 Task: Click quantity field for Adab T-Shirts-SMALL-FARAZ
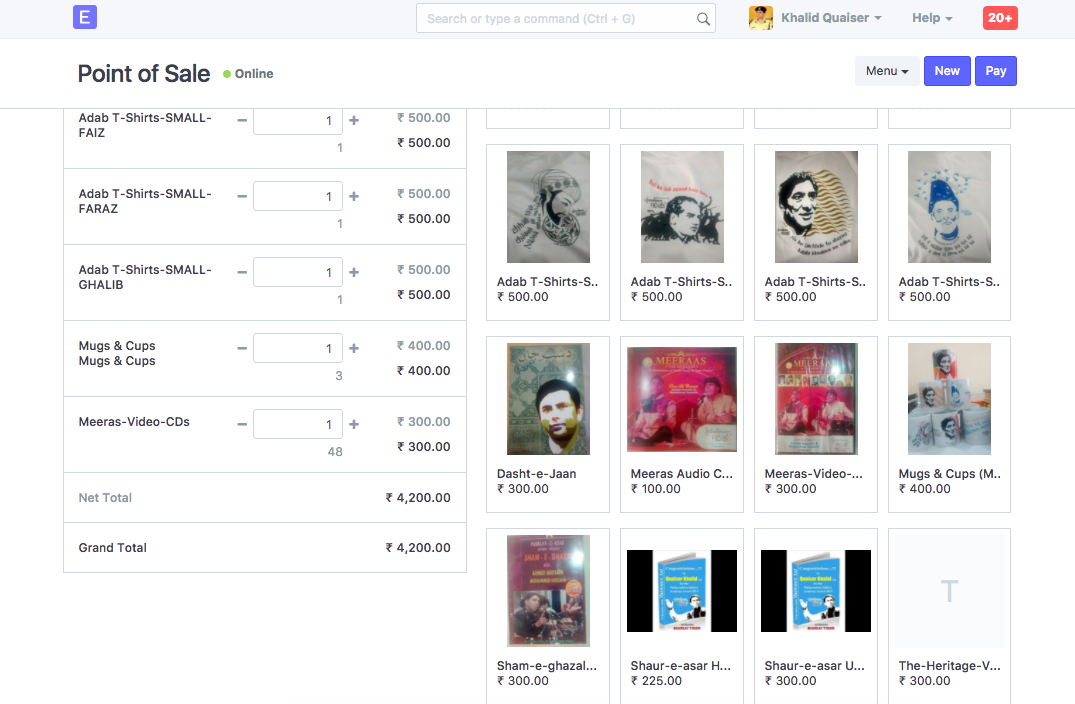298,196
